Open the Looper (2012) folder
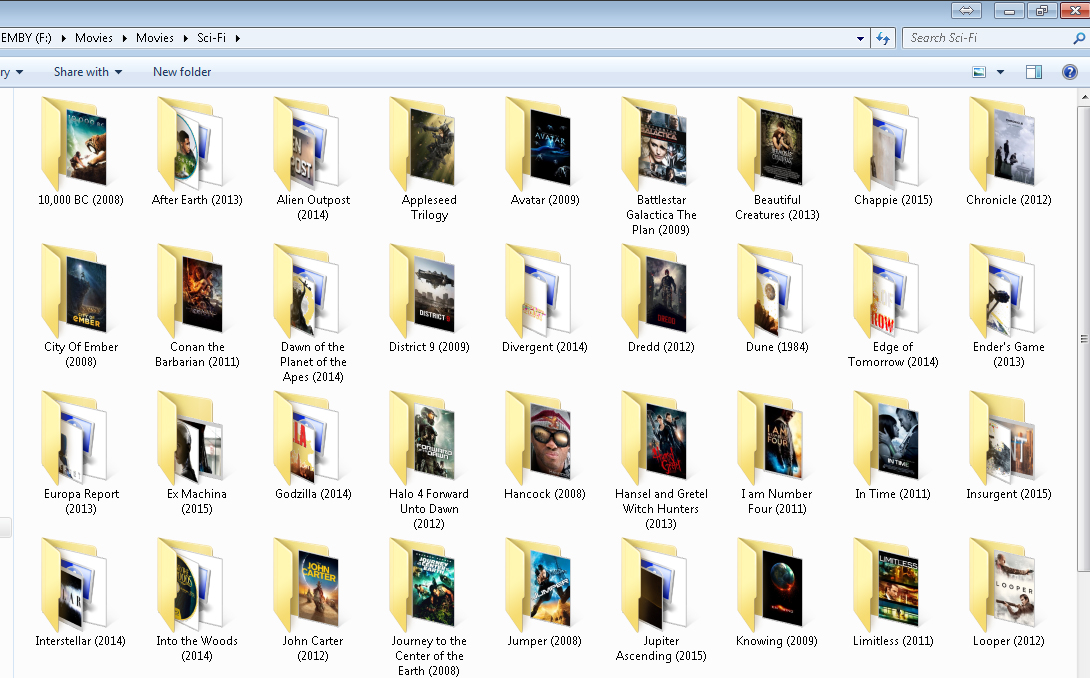This screenshot has height=678, width=1090. pos(1008,585)
